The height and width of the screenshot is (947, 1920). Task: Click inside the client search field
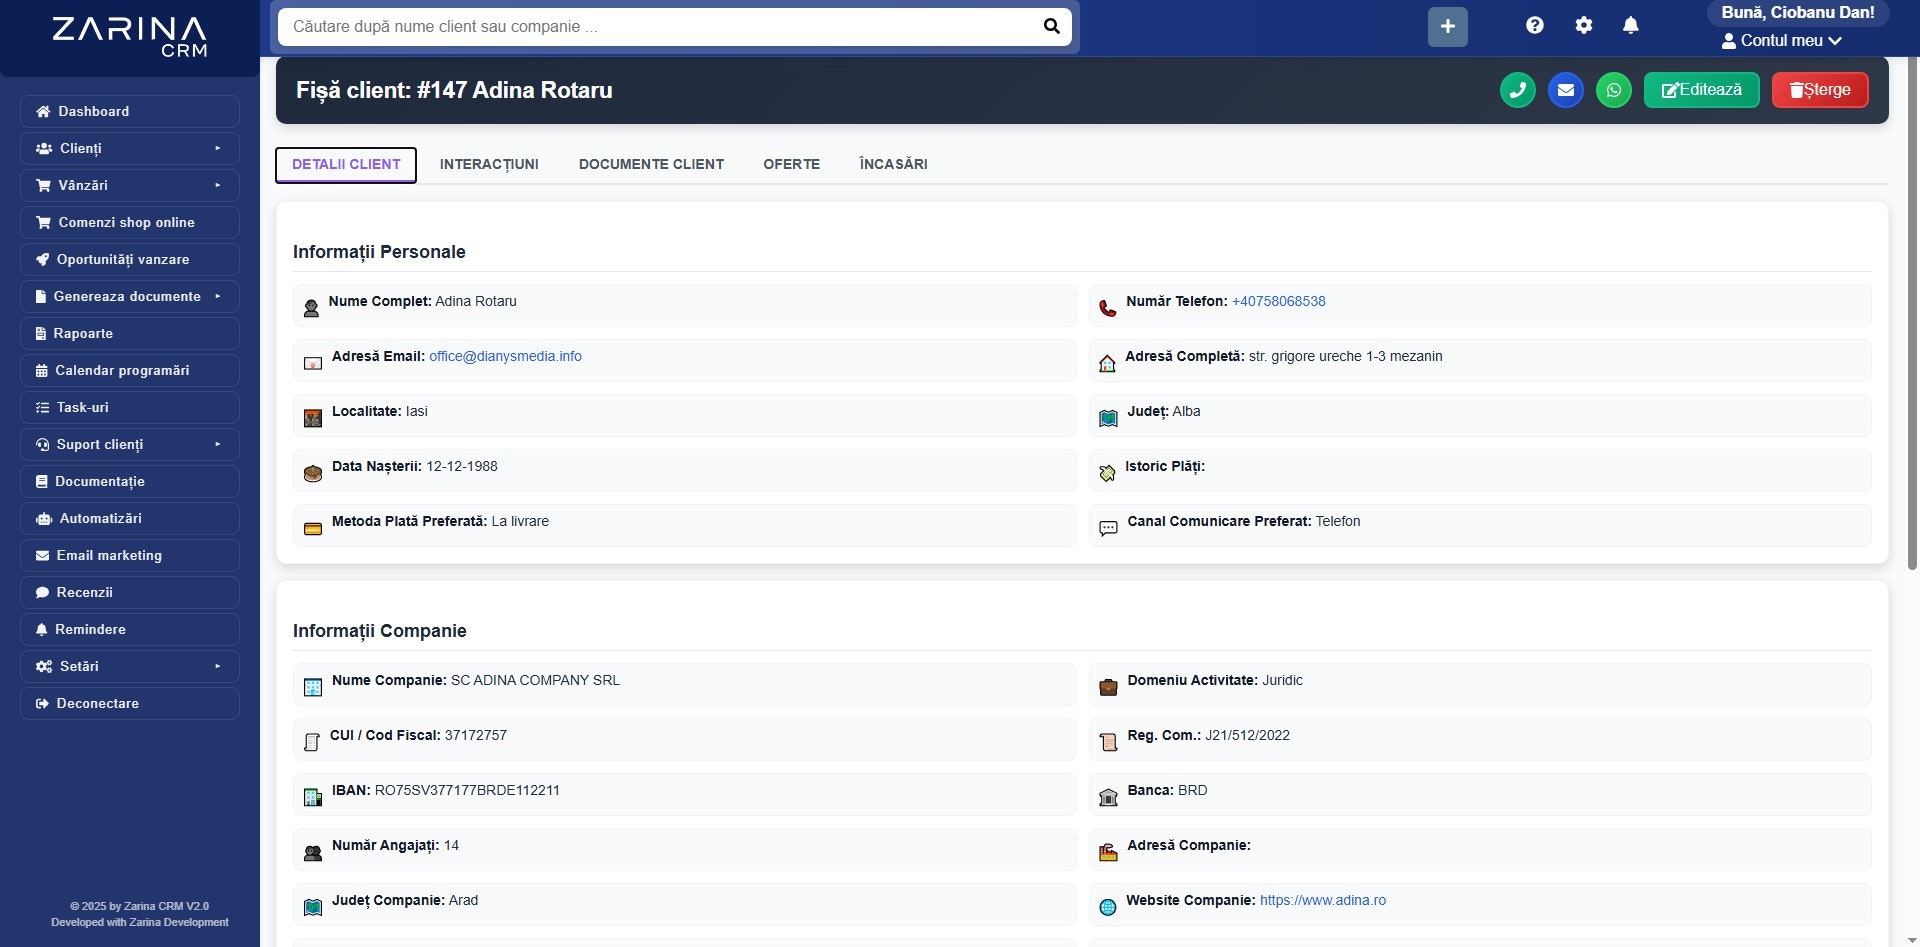click(x=660, y=27)
